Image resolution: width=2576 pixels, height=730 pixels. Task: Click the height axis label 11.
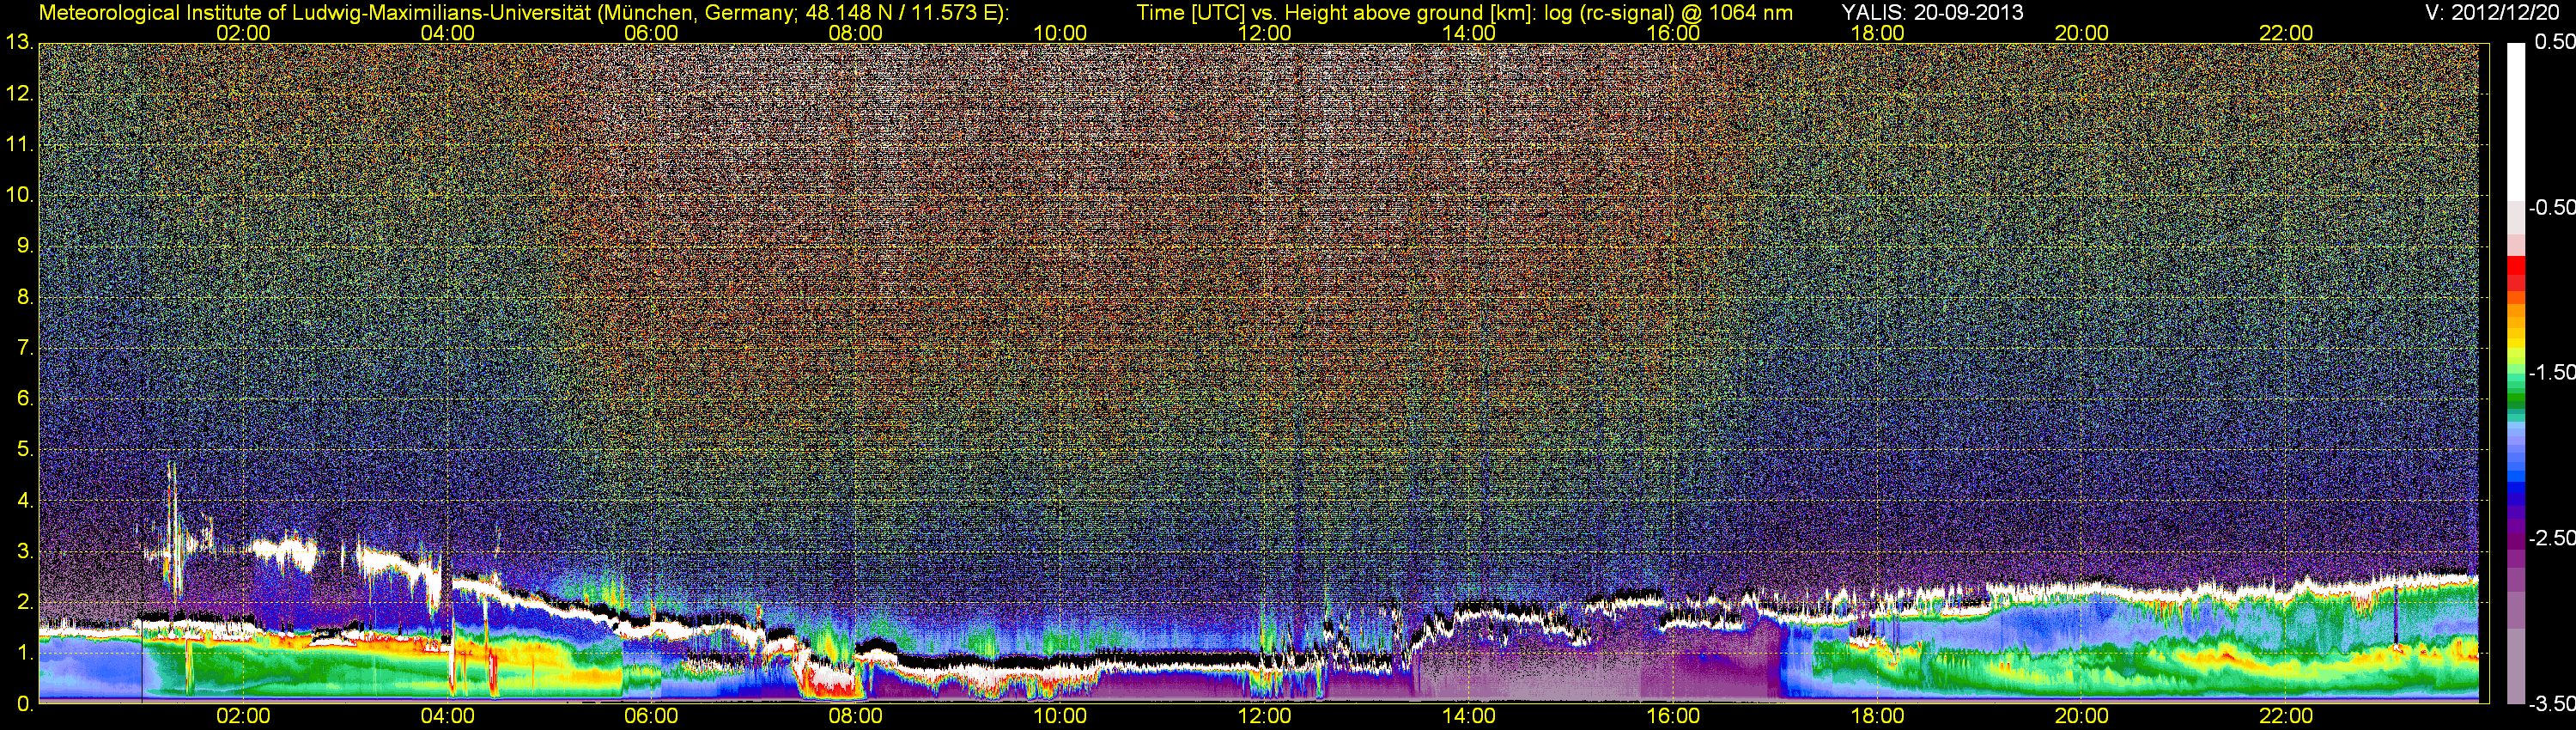pyautogui.click(x=19, y=144)
